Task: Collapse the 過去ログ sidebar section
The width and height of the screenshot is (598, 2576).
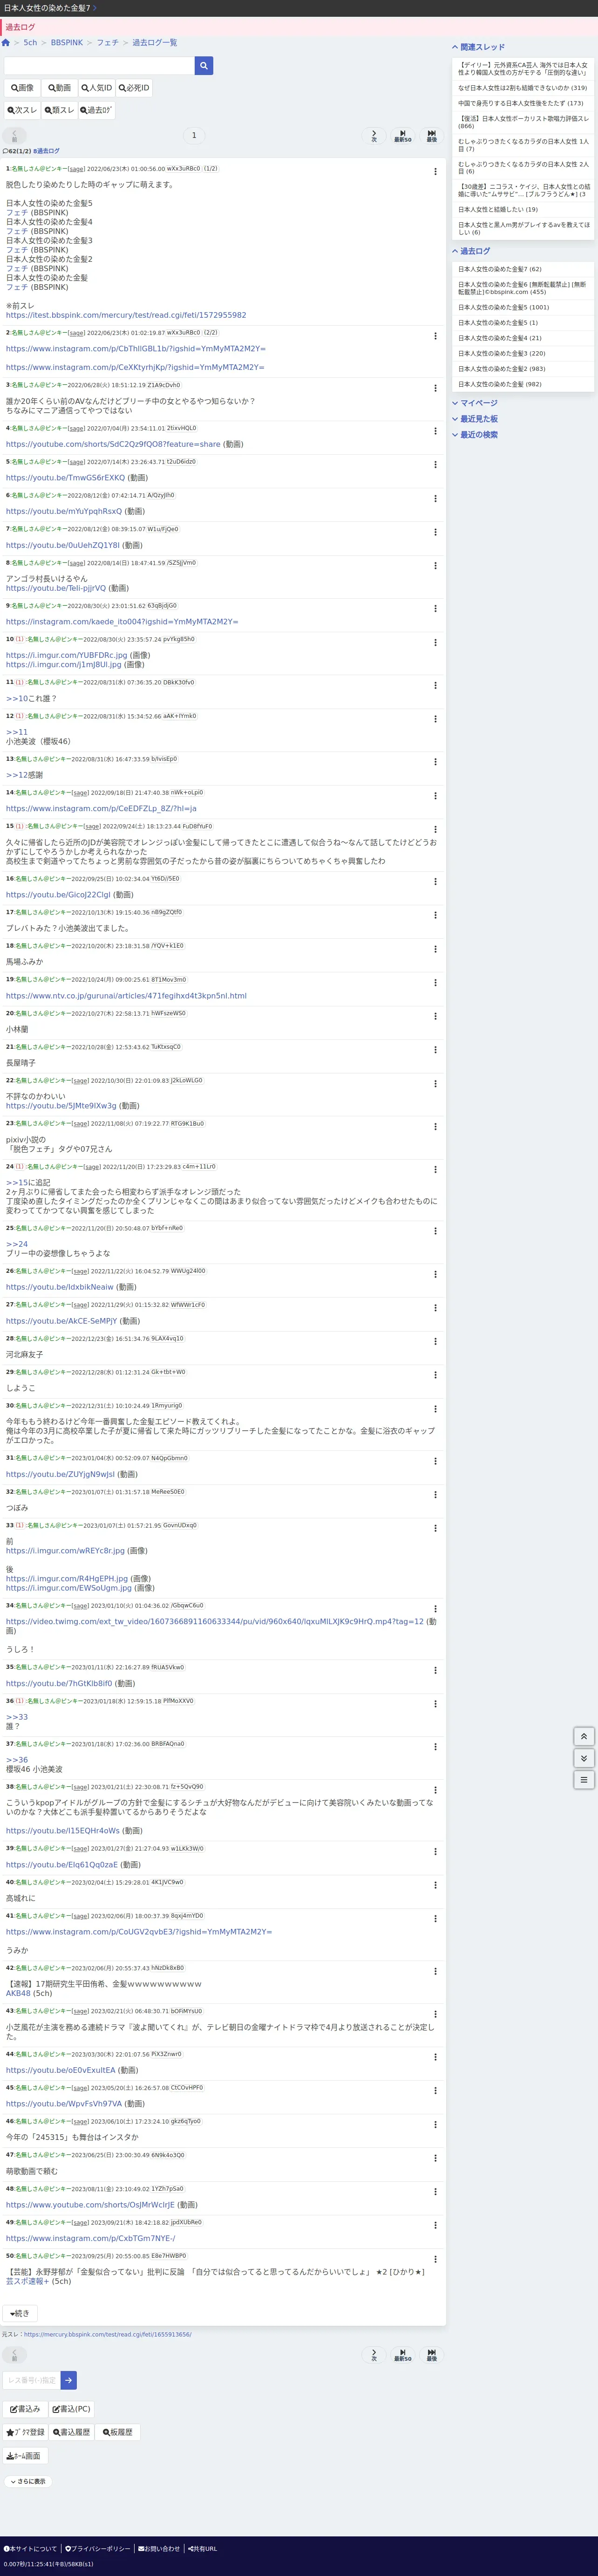Action: pyautogui.click(x=472, y=251)
